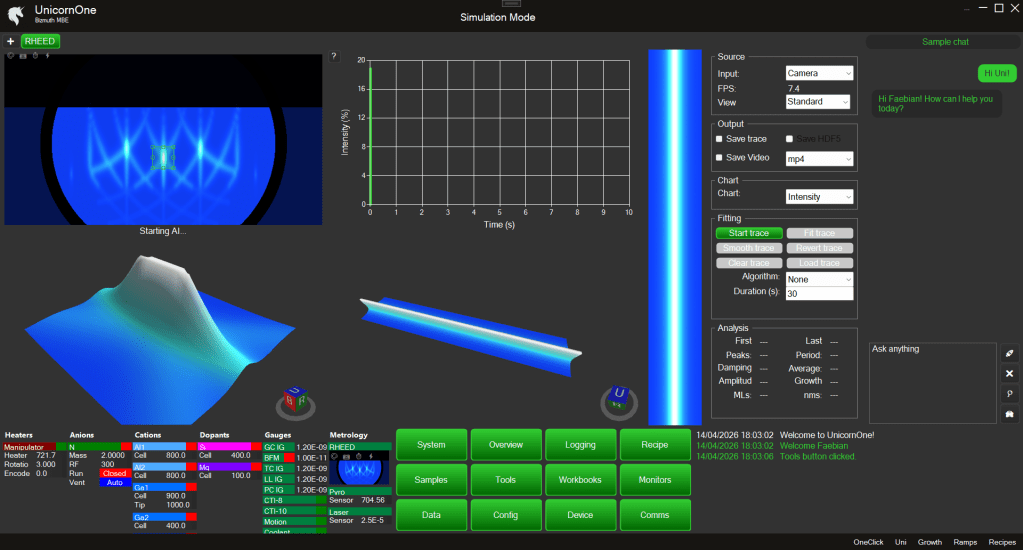The width and height of the screenshot is (1023, 550).
Task: Click the X clear icon beside chat input
Action: (x=1009, y=373)
